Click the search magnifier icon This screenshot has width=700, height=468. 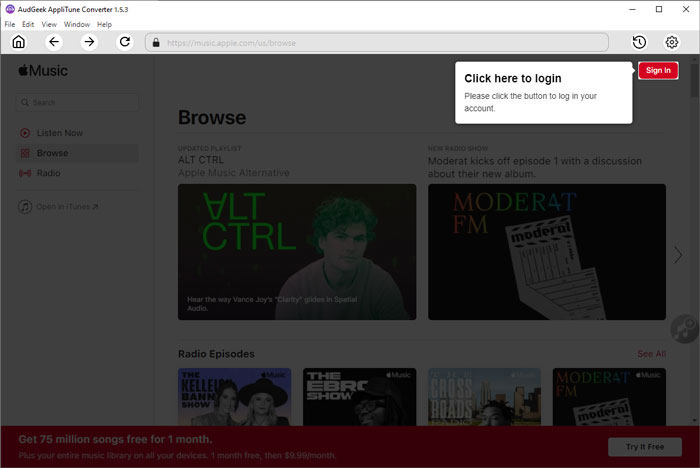click(25, 102)
